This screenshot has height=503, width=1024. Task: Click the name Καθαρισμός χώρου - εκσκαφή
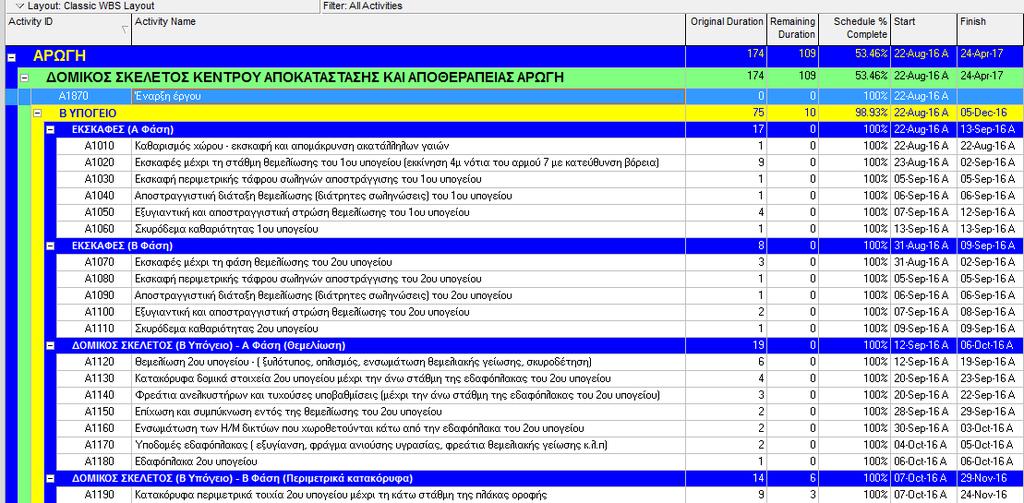pyautogui.click(x=291, y=146)
